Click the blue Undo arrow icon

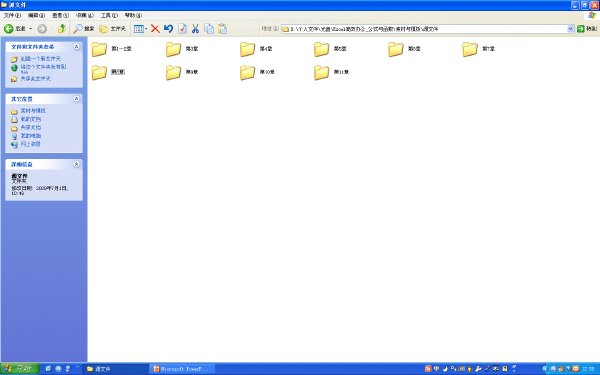pos(168,29)
